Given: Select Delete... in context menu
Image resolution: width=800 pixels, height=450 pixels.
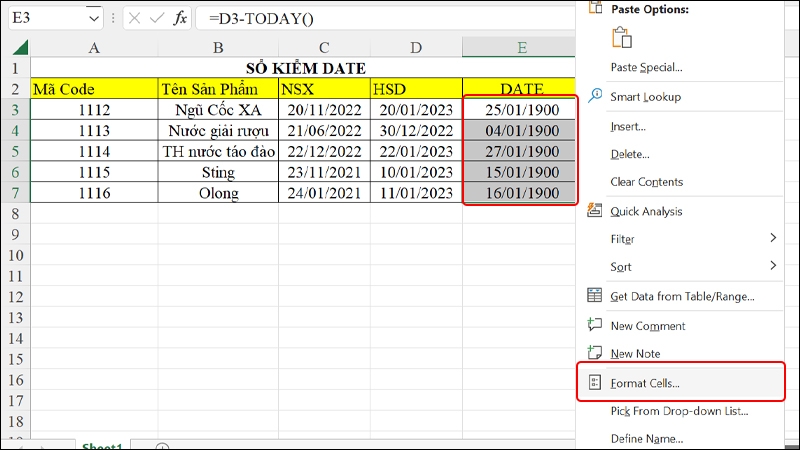Looking at the screenshot, I should [630, 154].
